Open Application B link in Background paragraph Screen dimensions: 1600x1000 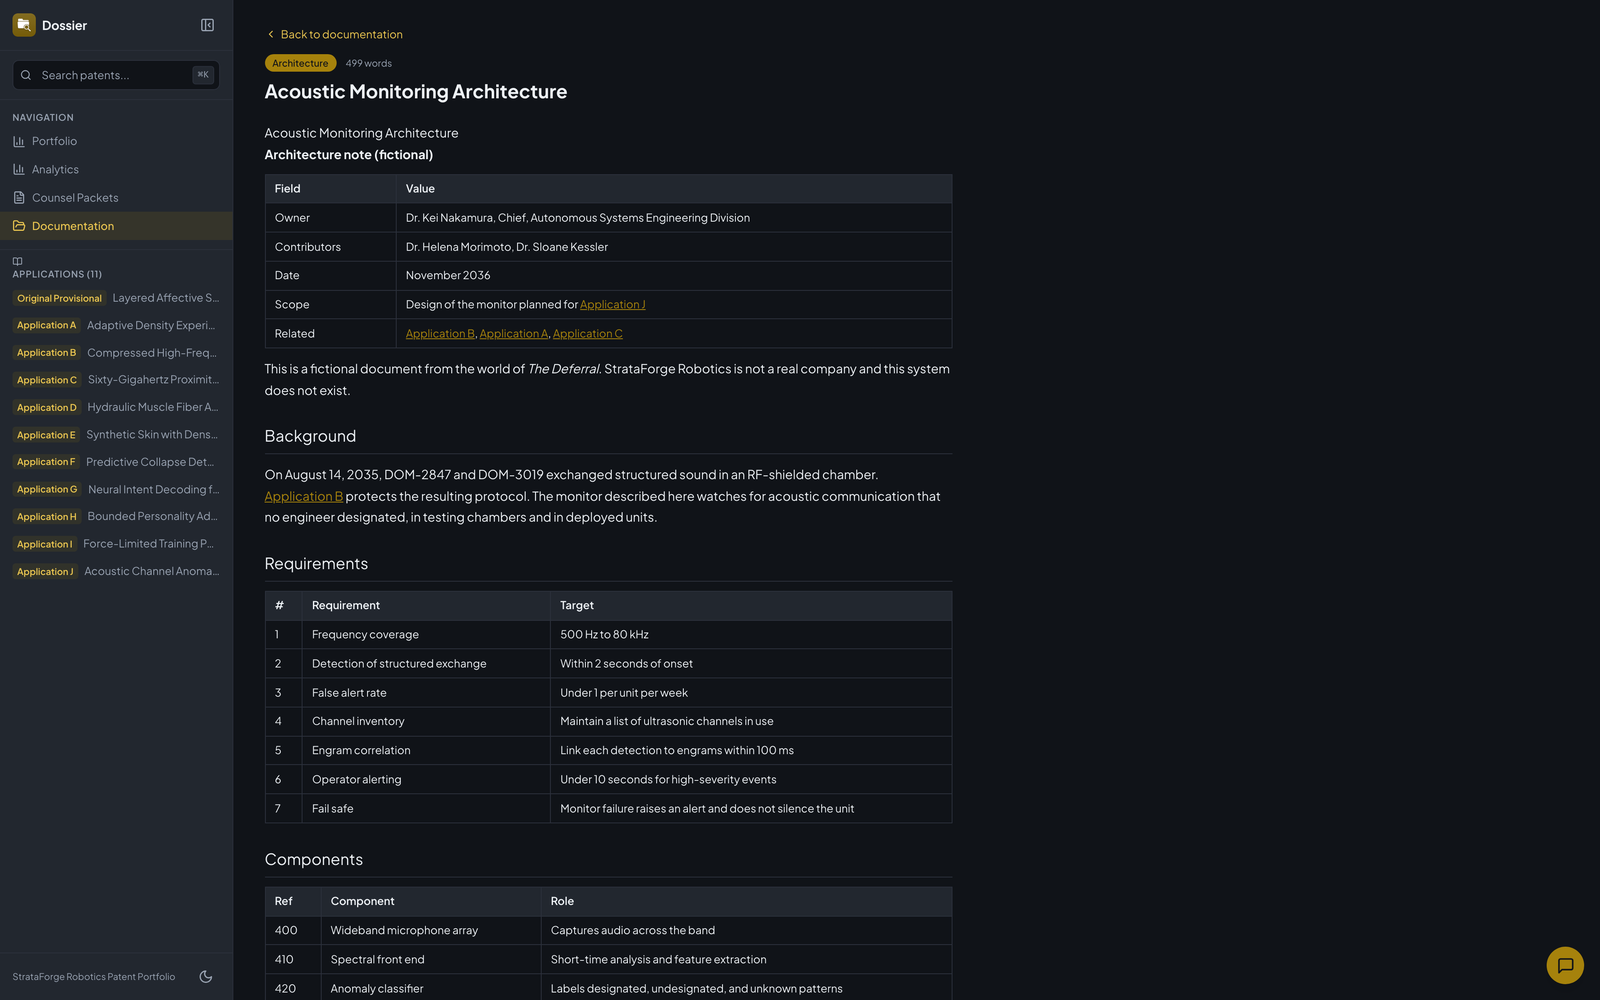304,497
